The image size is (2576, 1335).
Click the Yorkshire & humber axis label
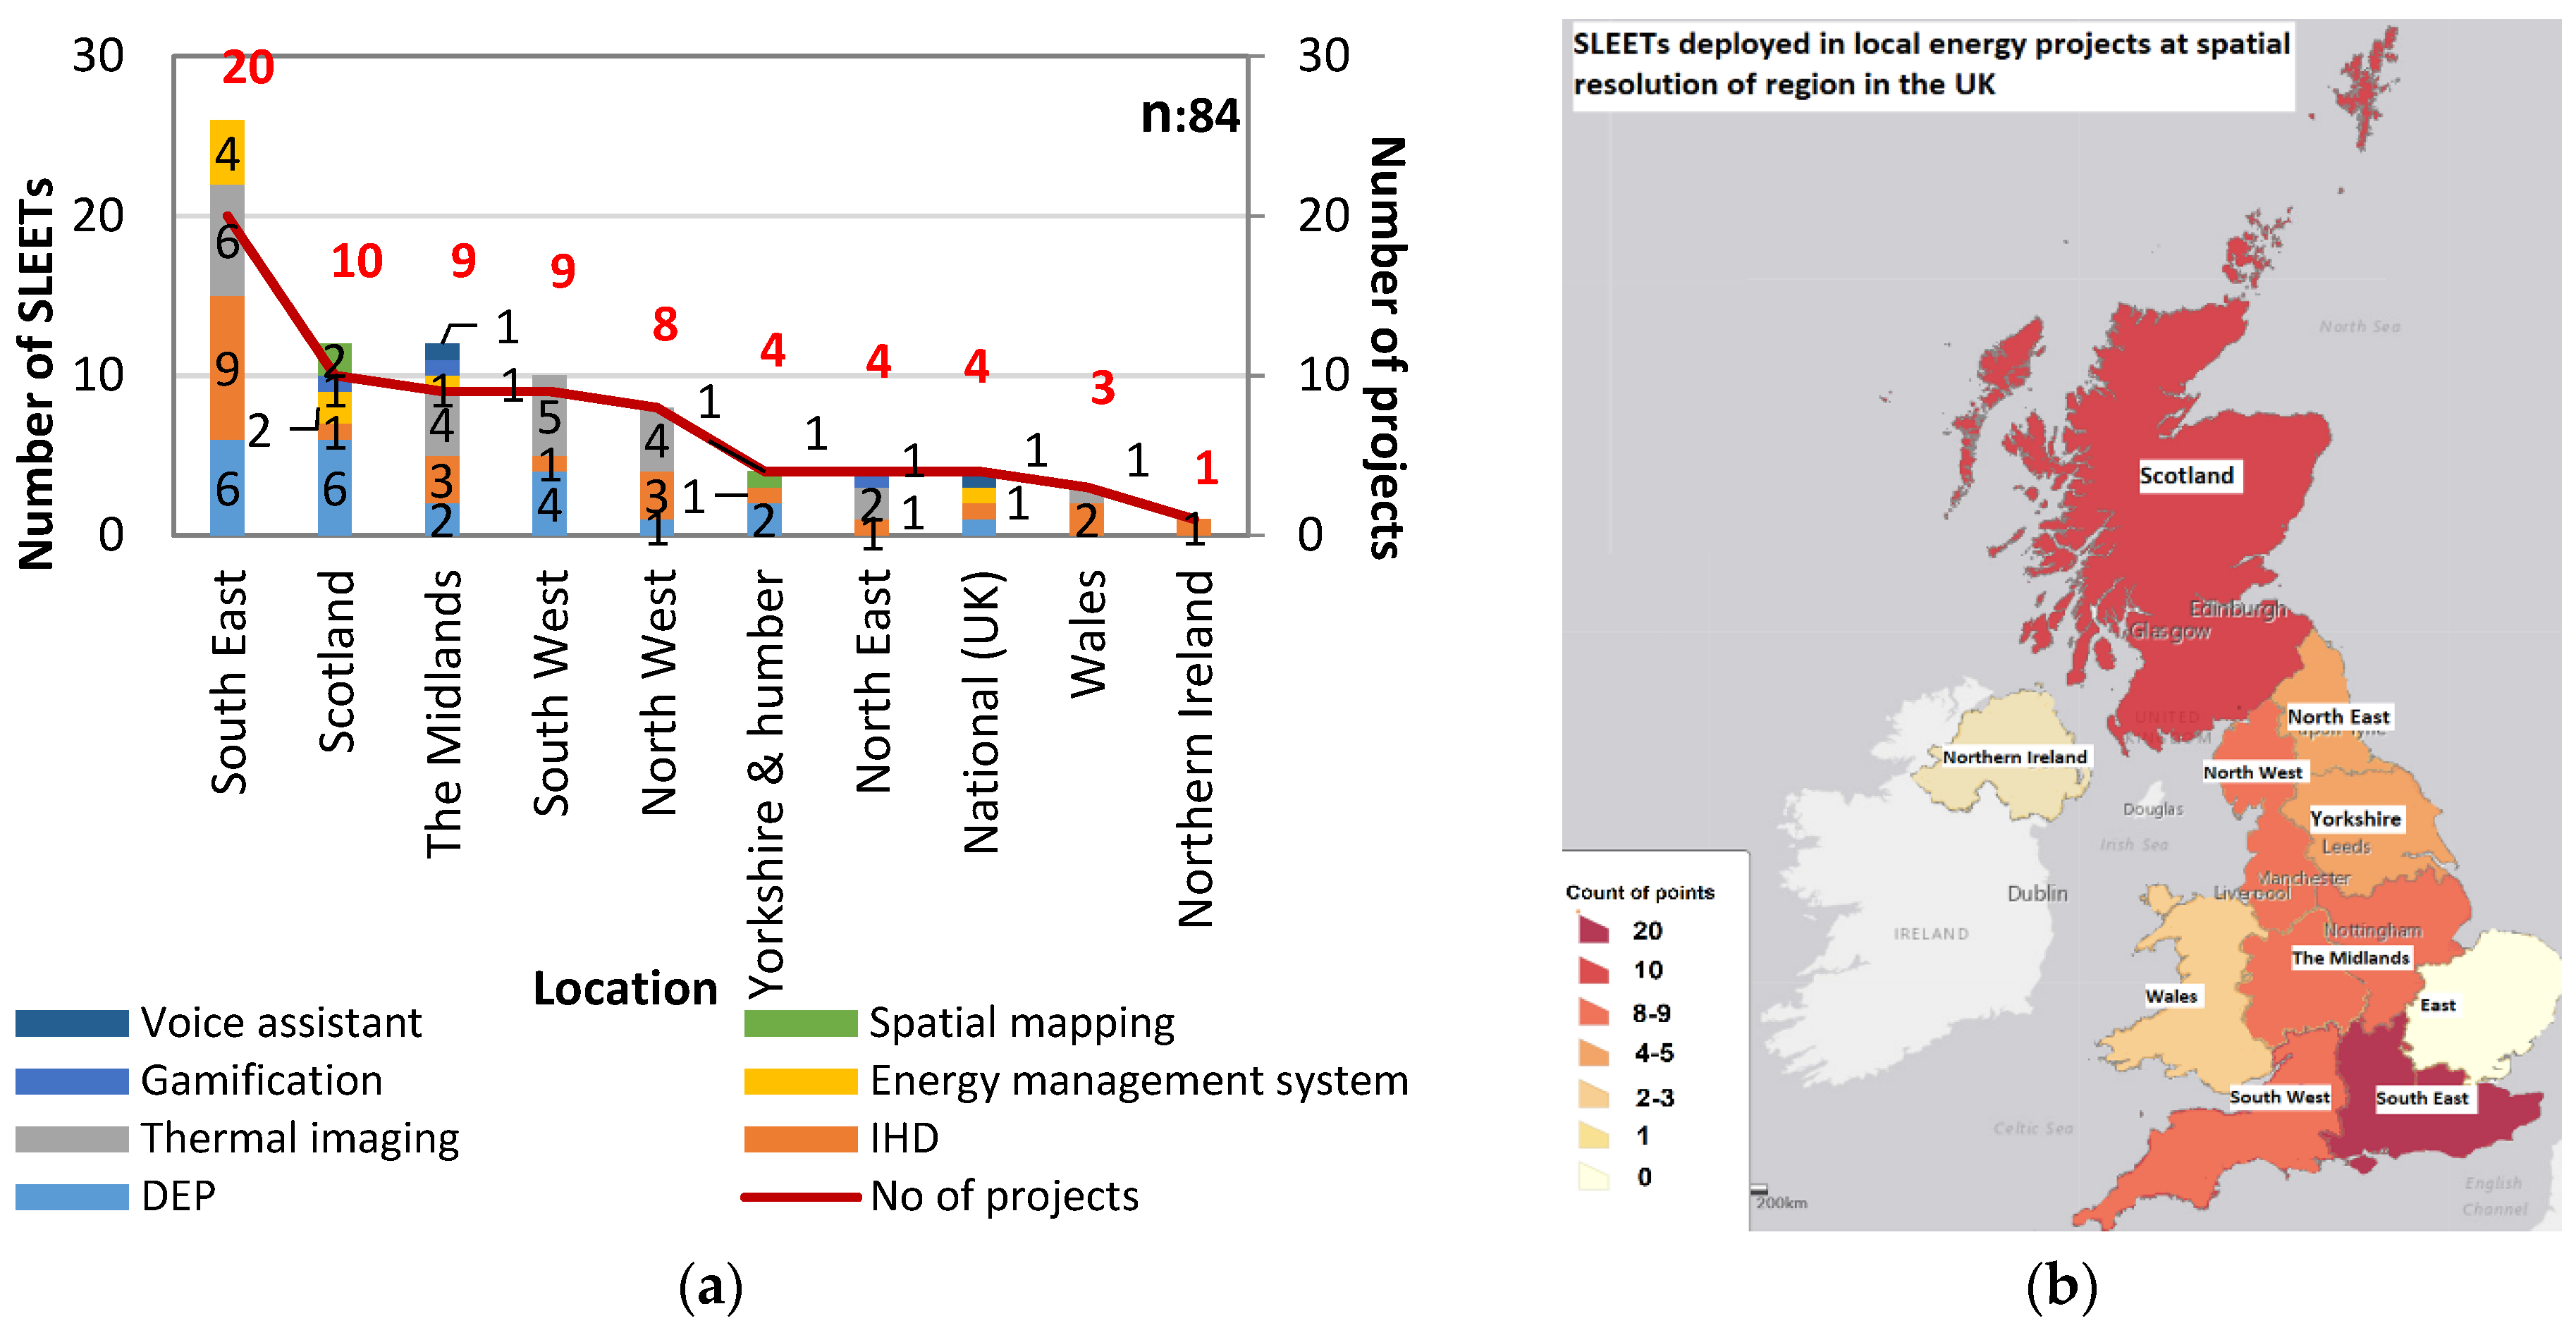click(766, 784)
